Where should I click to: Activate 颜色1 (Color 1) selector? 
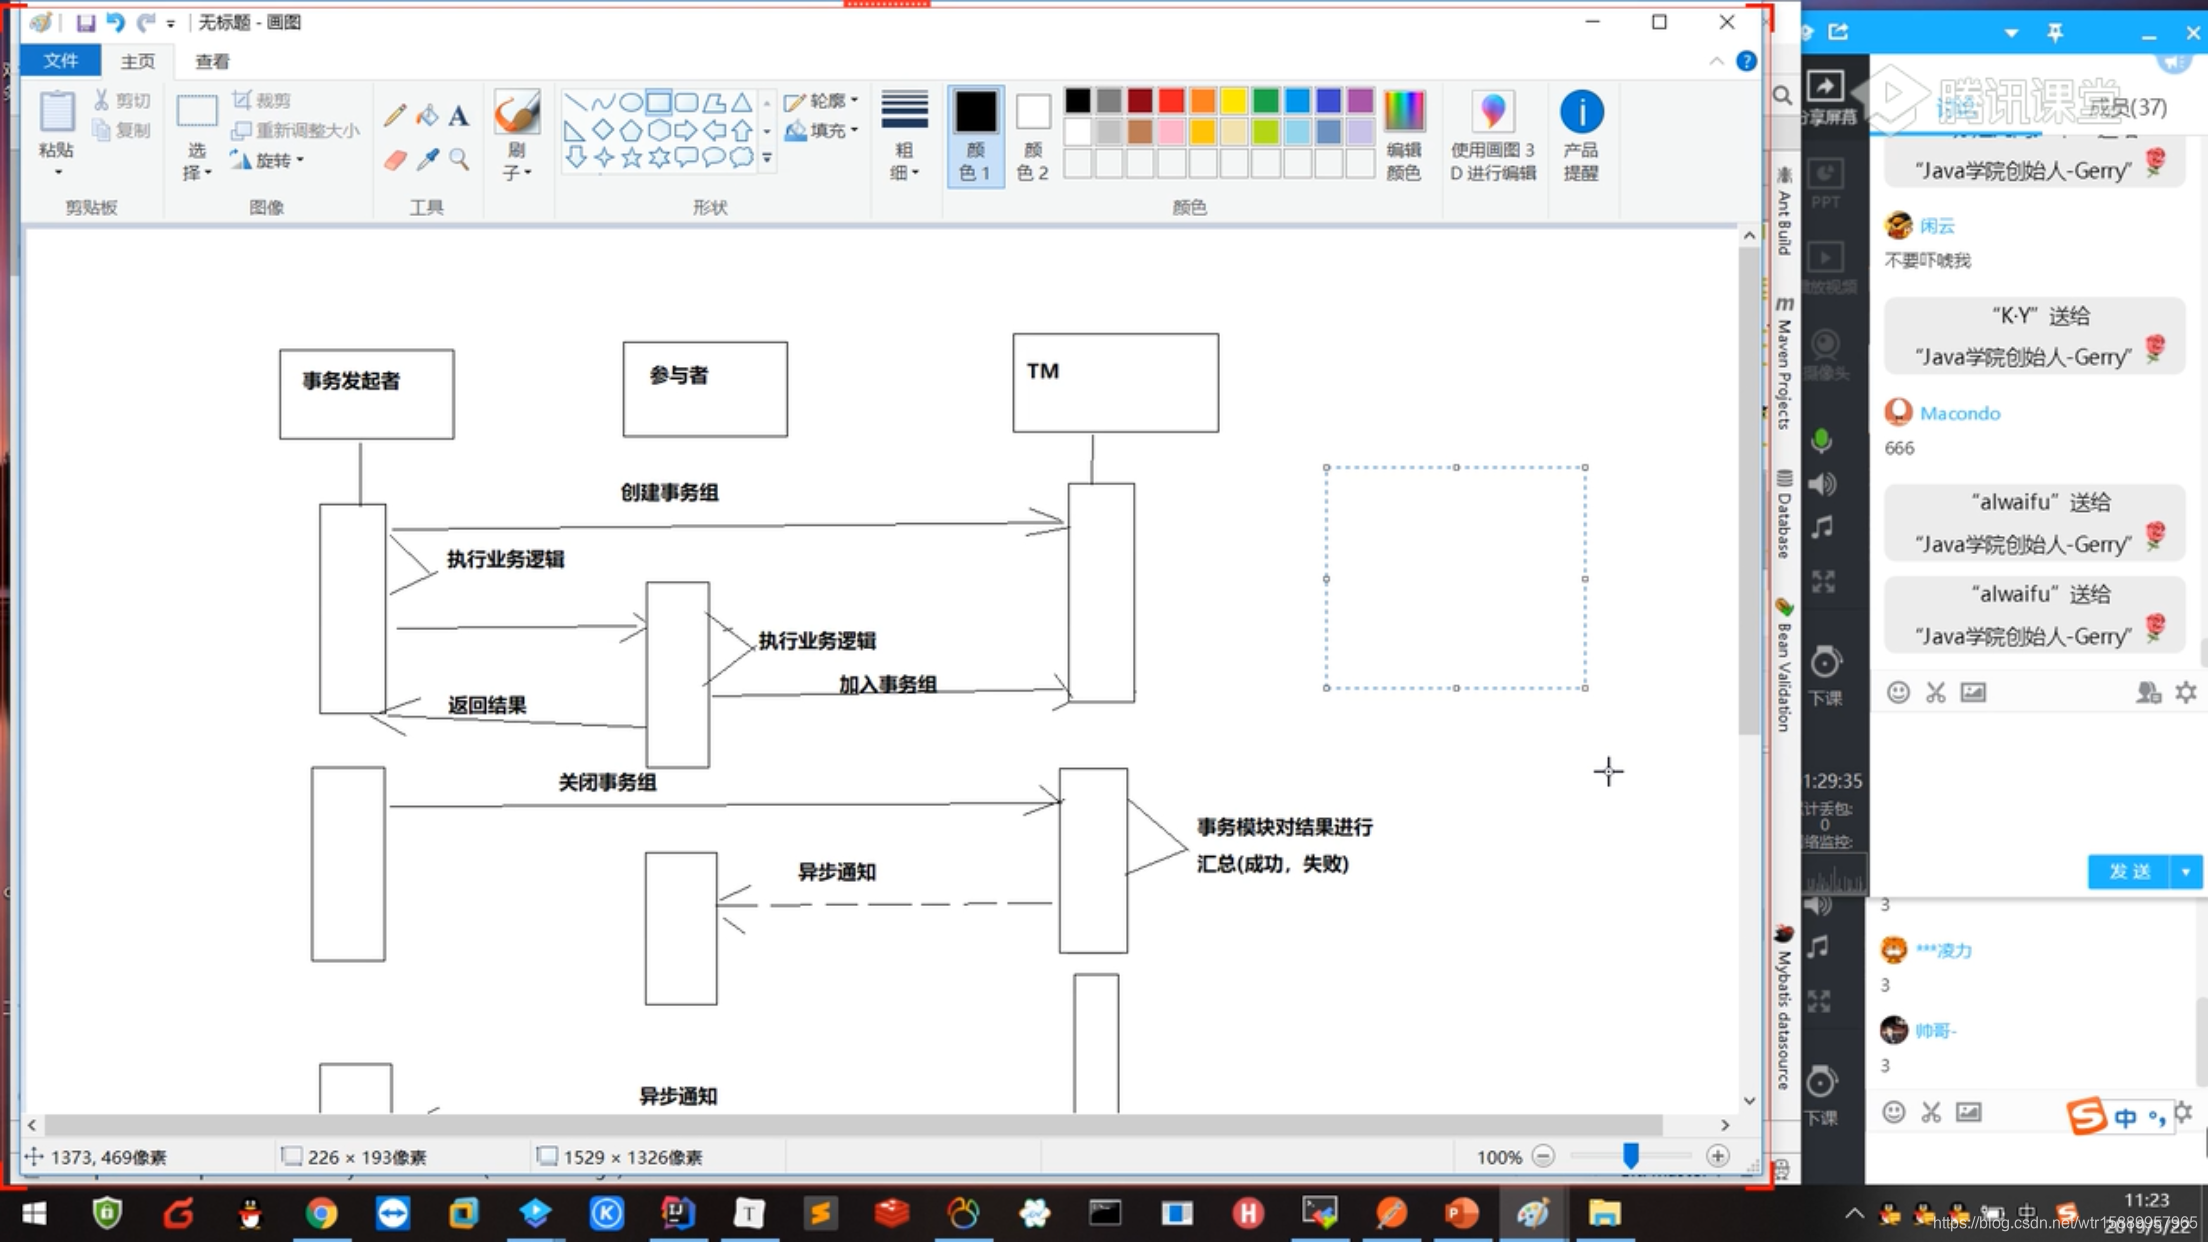975,136
